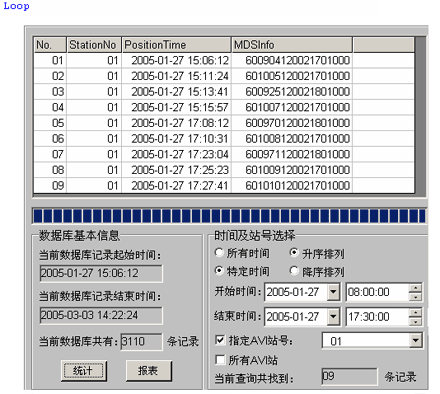Sort by the PositionTime column header
Image resolution: width=440 pixels, height=394 pixels.
(x=176, y=45)
